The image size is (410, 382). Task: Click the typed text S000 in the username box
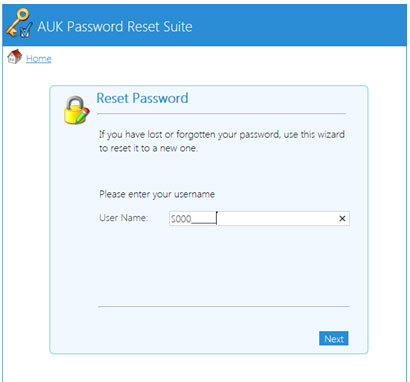point(181,219)
